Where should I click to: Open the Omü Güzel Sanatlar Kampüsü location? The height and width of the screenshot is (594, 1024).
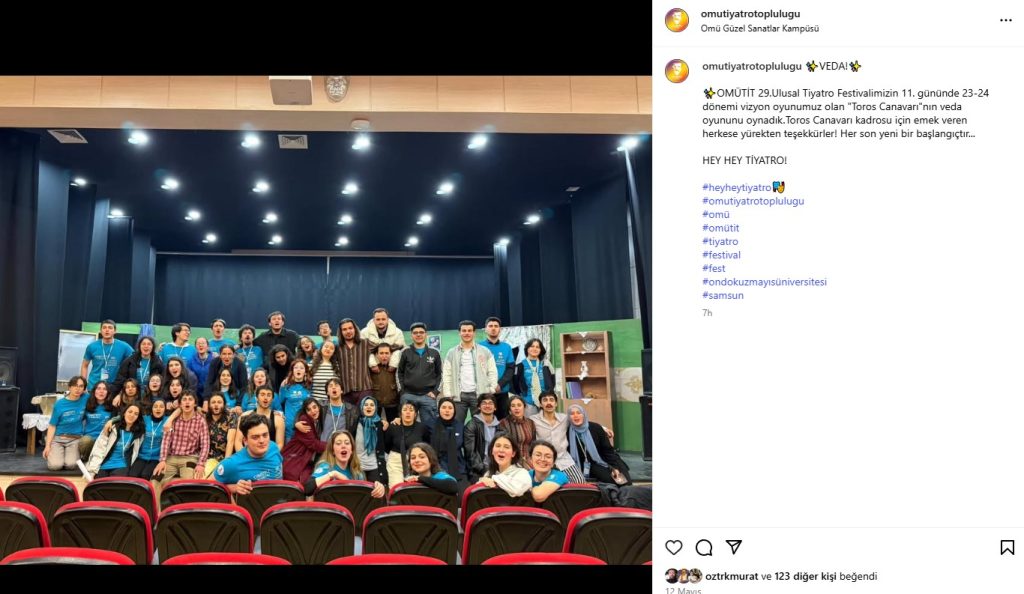coord(760,28)
